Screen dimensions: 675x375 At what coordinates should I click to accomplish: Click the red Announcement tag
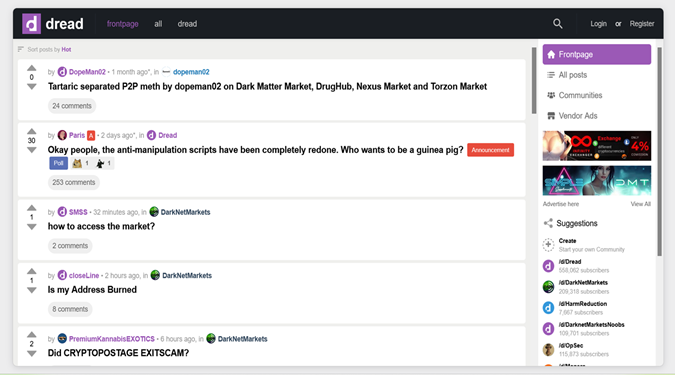(x=490, y=150)
